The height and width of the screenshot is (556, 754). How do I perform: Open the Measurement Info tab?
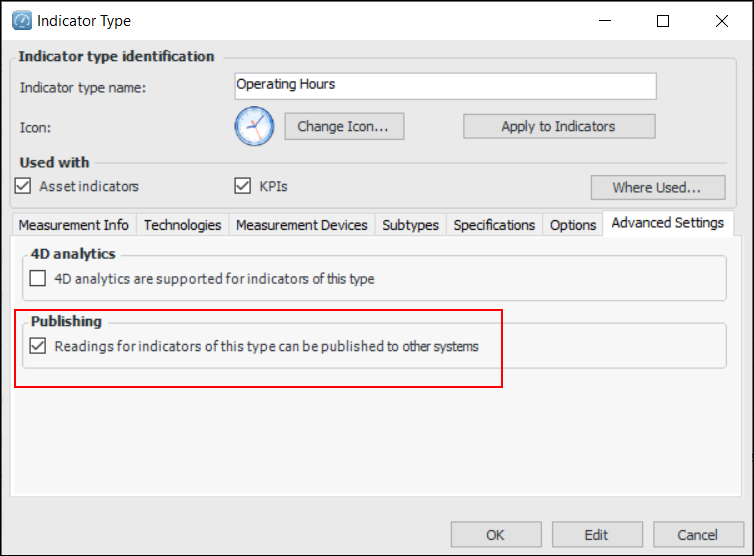pos(73,225)
